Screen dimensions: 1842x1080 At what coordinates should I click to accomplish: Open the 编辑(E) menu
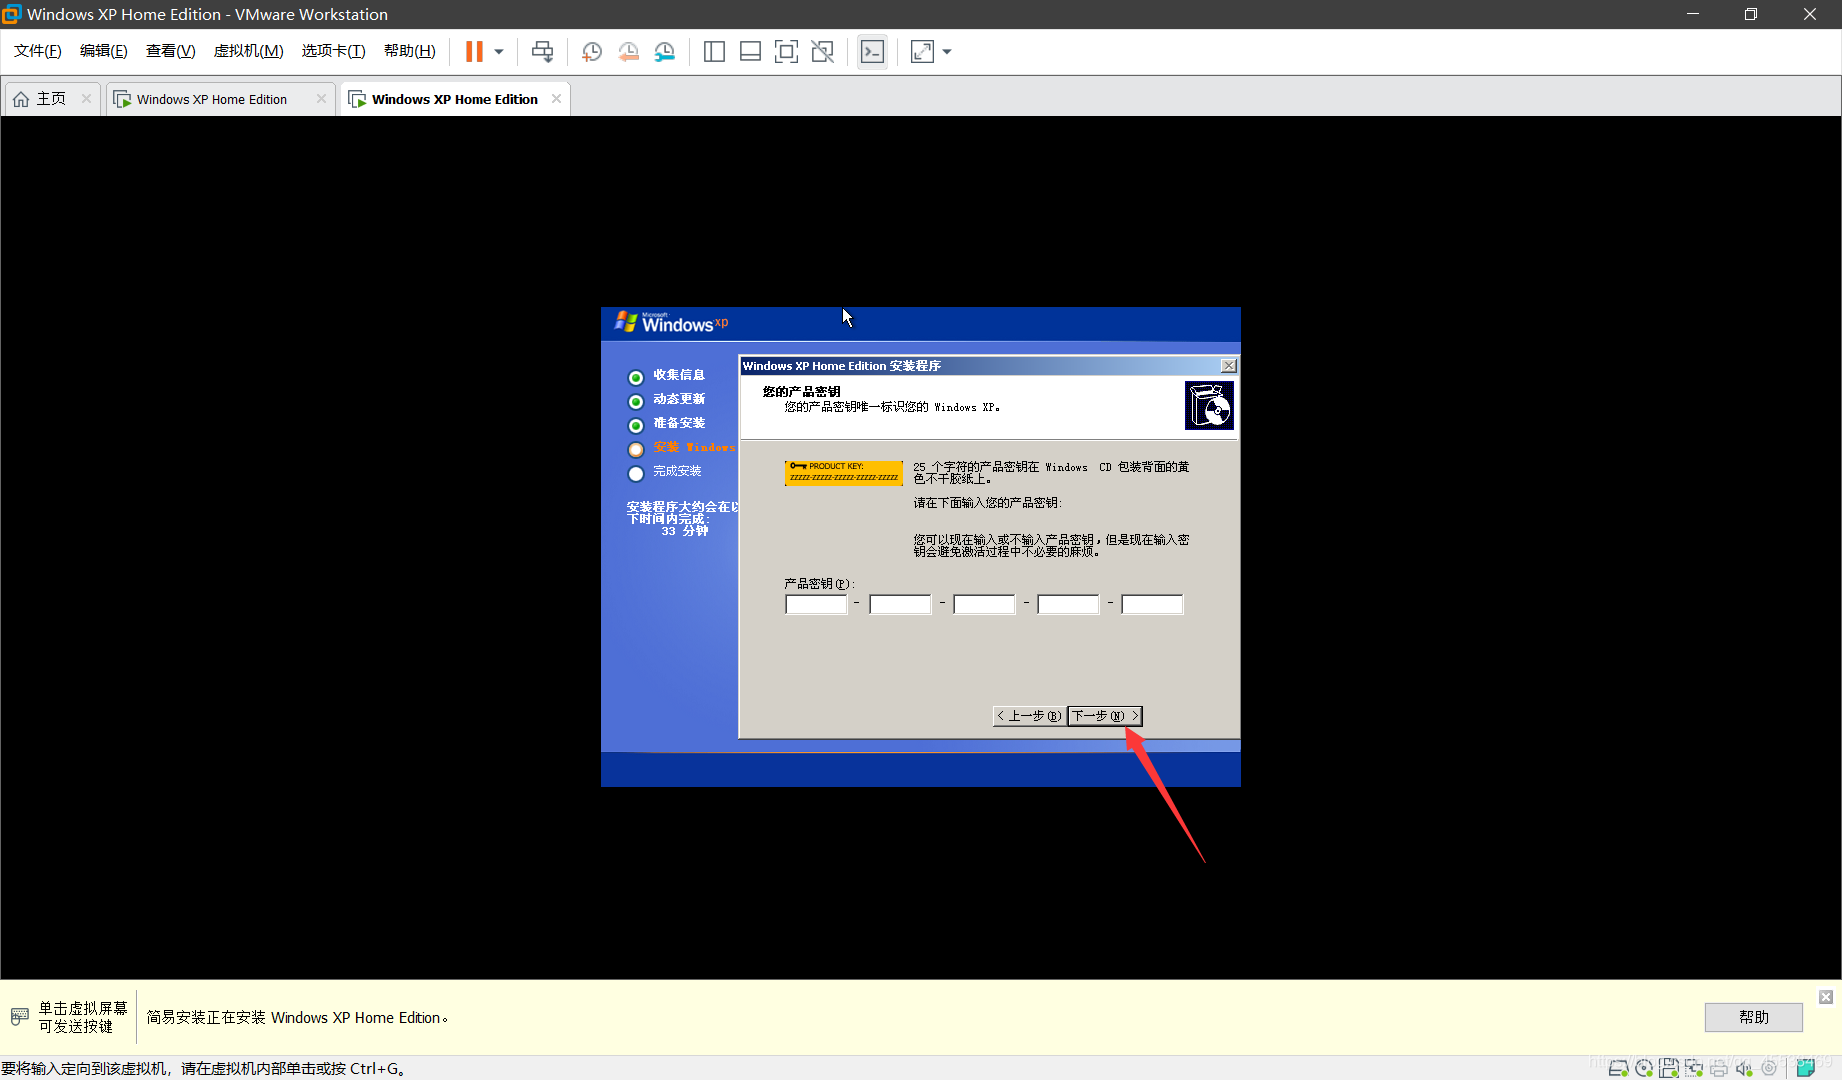[x=104, y=51]
